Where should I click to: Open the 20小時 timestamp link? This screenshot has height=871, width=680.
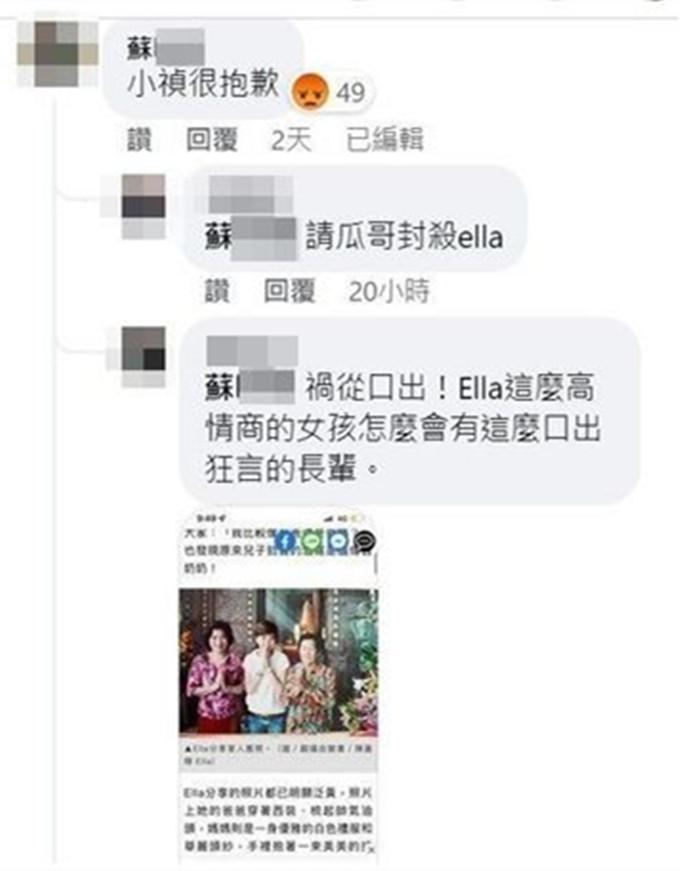click(x=389, y=291)
